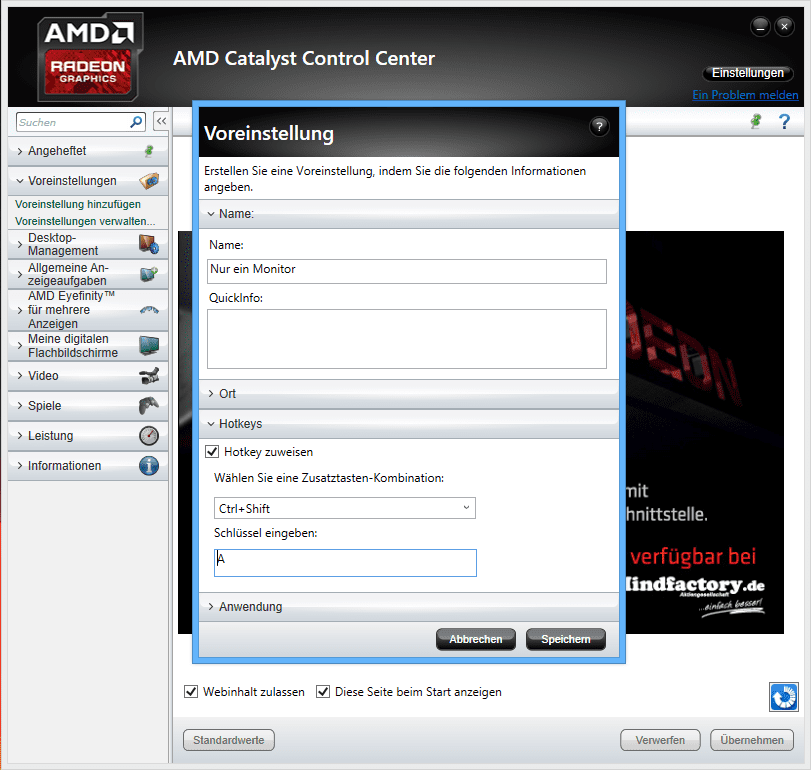The height and width of the screenshot is (770, 811).
Task: Click the Voreinstellungen presets icon
Action: click(x=149, y=181)
